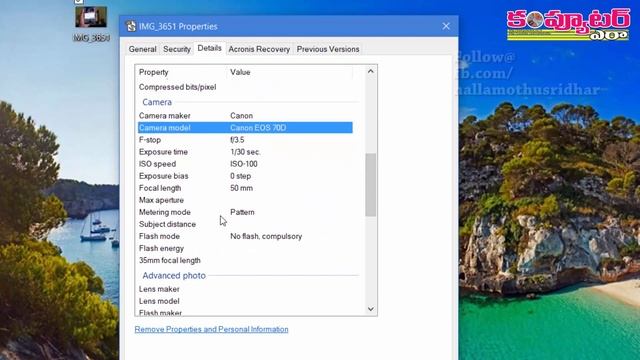
Task: Select the Flash energy row
Action: pos(245,248)
